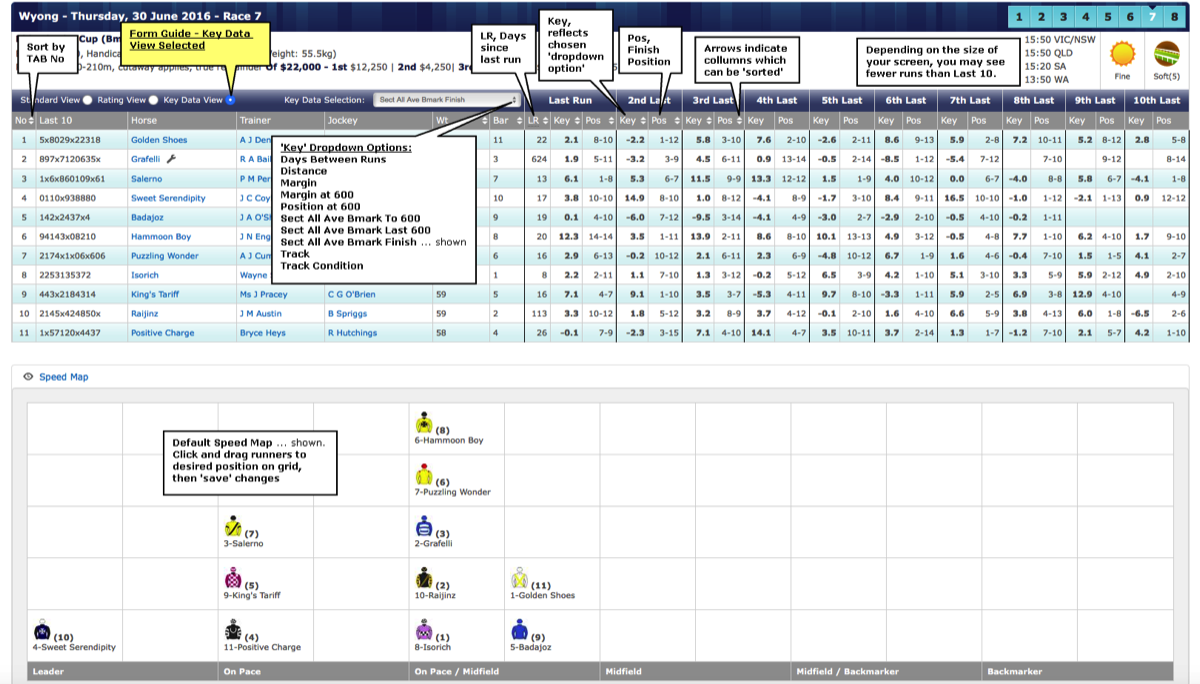
Task: Open jockey R Hutchings link
Action: tap(352, 333)
